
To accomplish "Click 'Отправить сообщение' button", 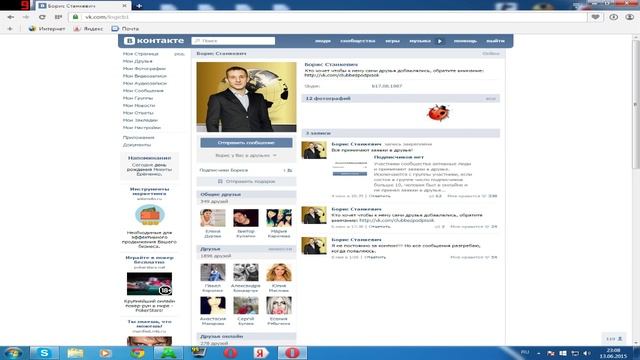I will coord(246,143).
